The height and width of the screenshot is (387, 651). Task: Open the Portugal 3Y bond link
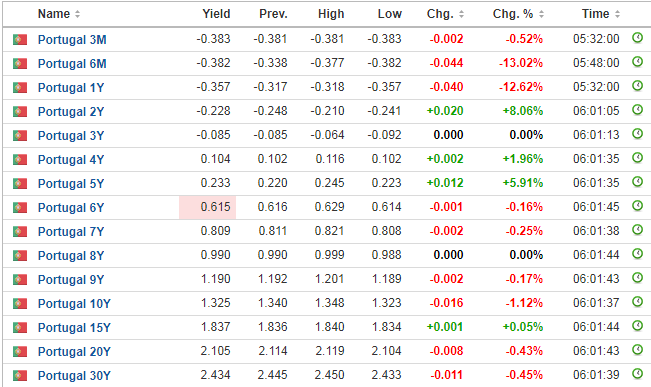pyautogui.click(x=71, y=136)
